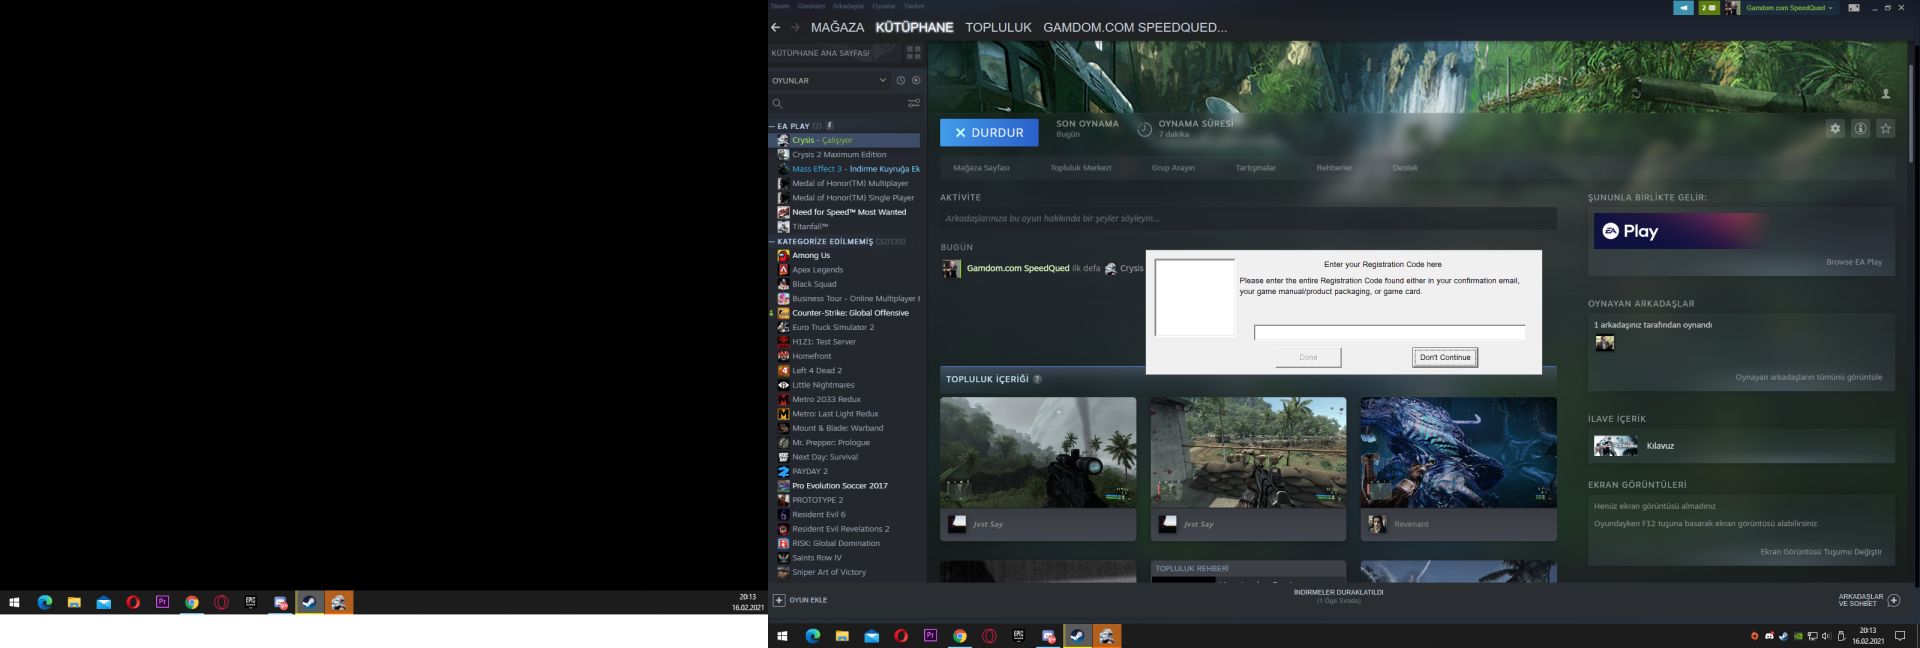Click the registration code input field
Viewport: 1920px width, 648px height.
coord(1390,333)
